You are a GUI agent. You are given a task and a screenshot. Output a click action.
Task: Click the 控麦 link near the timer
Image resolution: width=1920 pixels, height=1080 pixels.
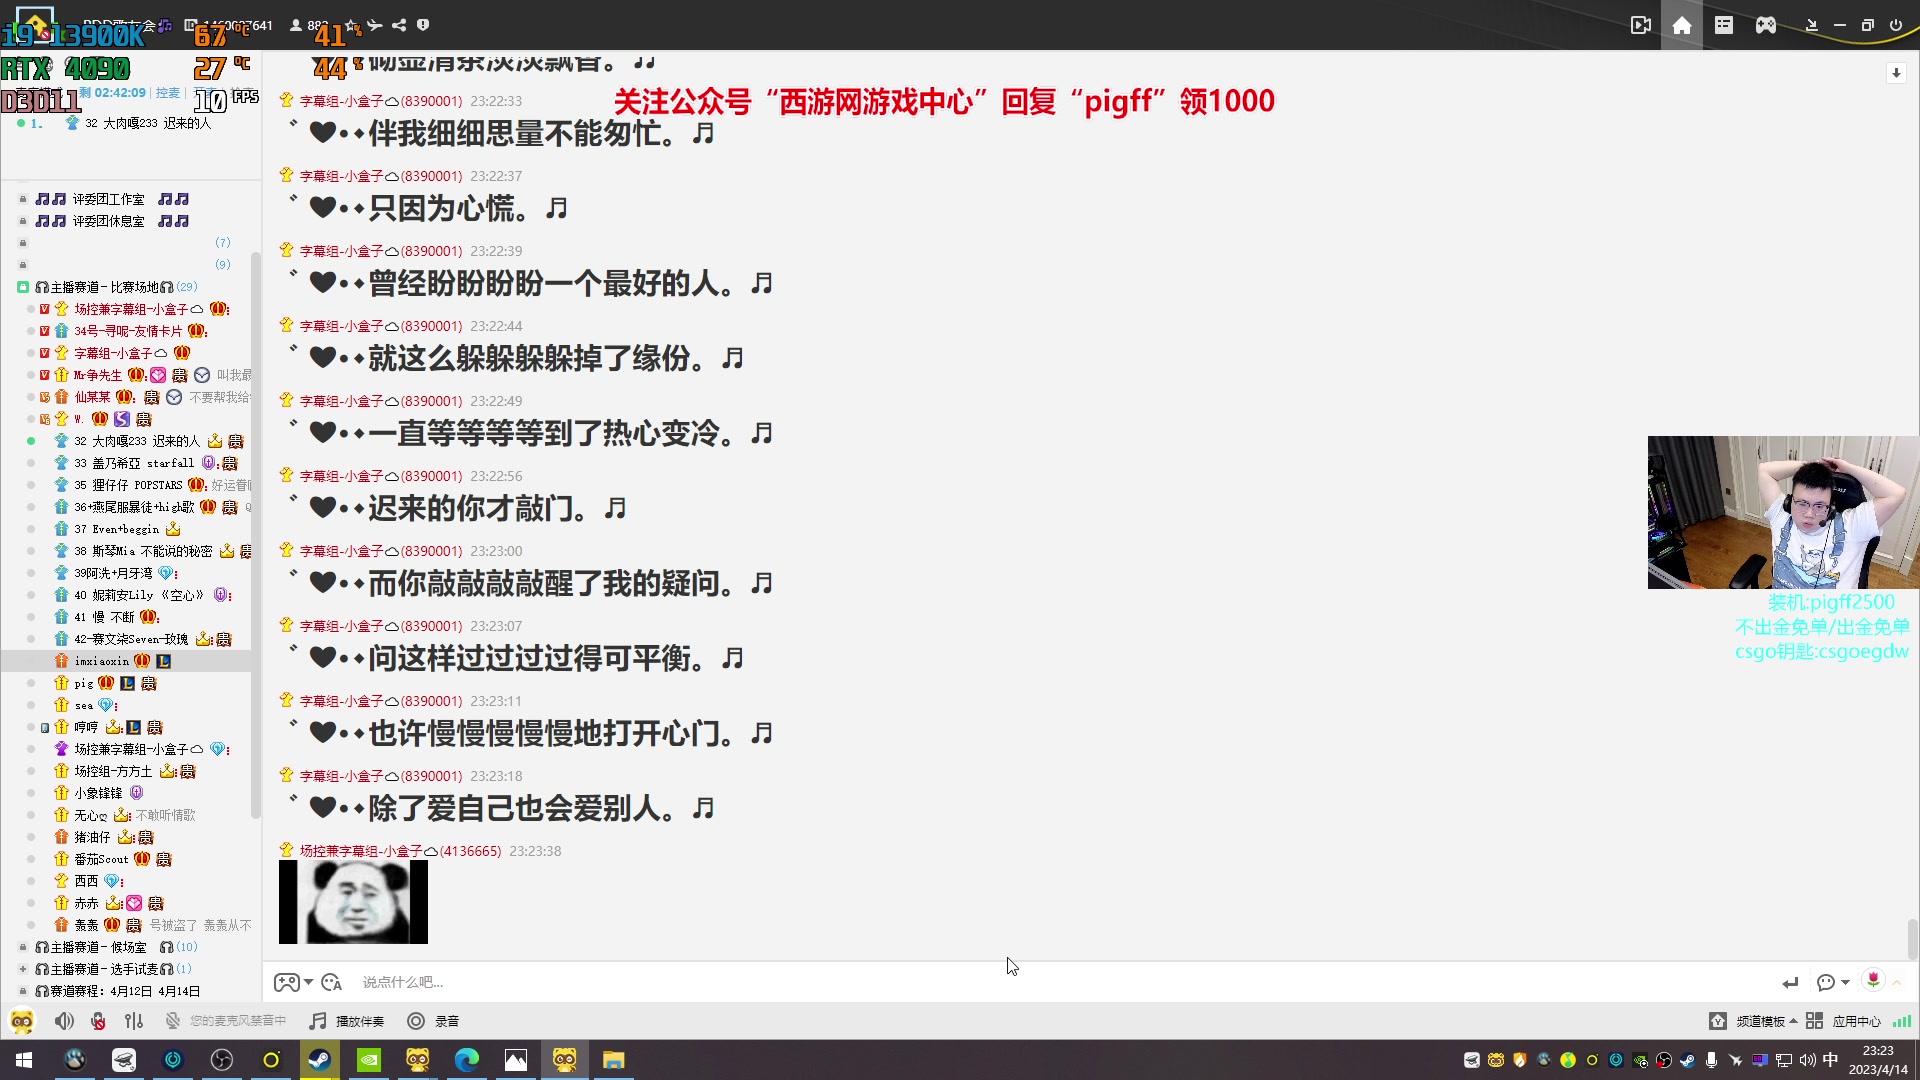click(x=167, y=93)
